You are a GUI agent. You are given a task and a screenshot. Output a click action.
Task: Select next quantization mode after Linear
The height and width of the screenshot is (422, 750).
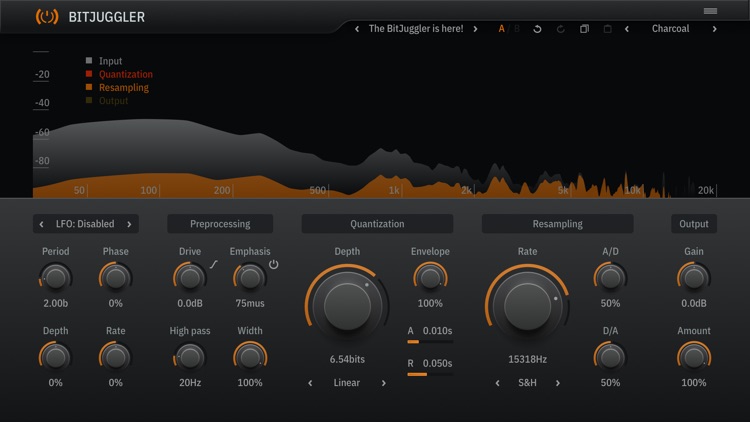(384, 383)
